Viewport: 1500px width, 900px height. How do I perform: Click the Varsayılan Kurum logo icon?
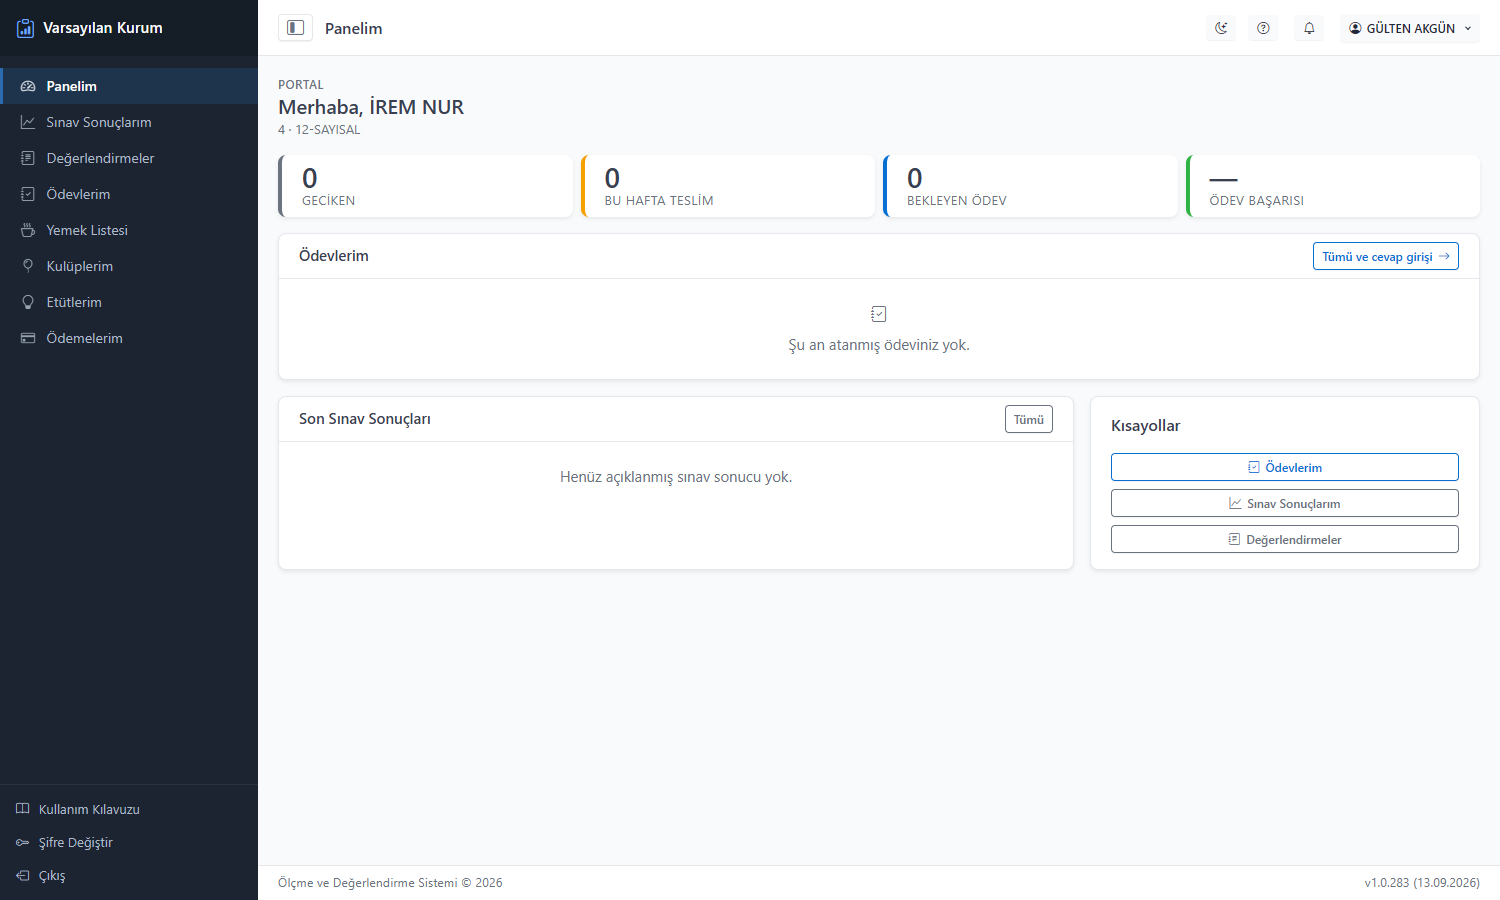coord(25,28)
